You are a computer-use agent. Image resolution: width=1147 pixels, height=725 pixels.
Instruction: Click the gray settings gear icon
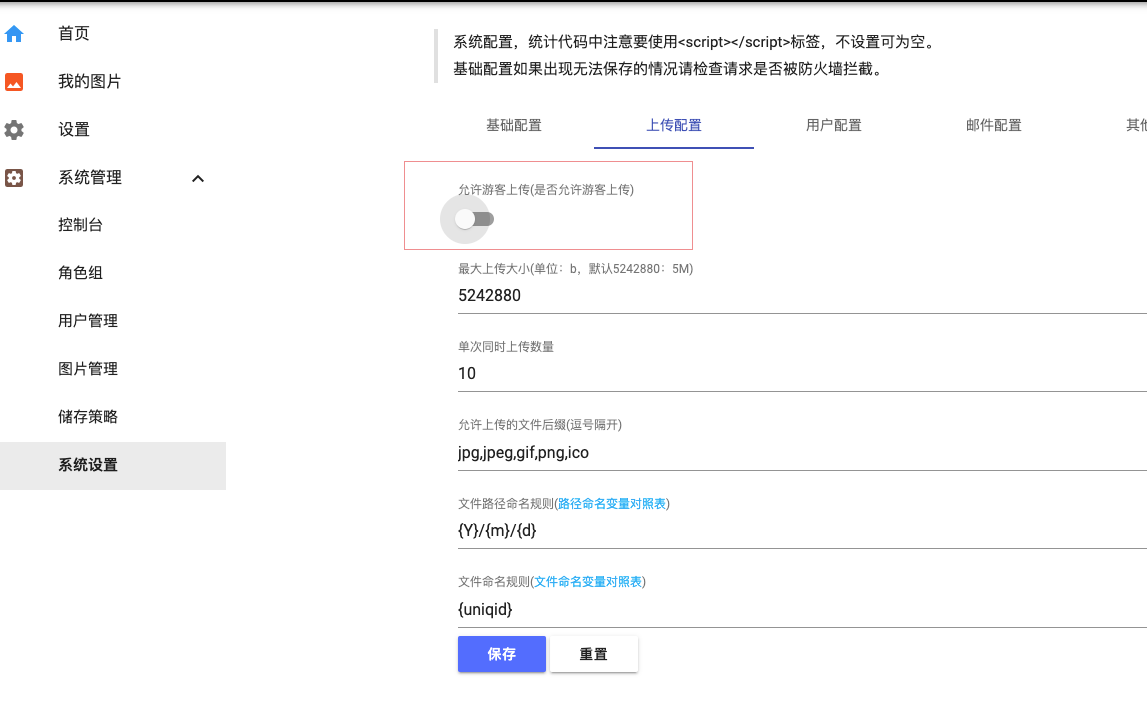tap(14, 130)
